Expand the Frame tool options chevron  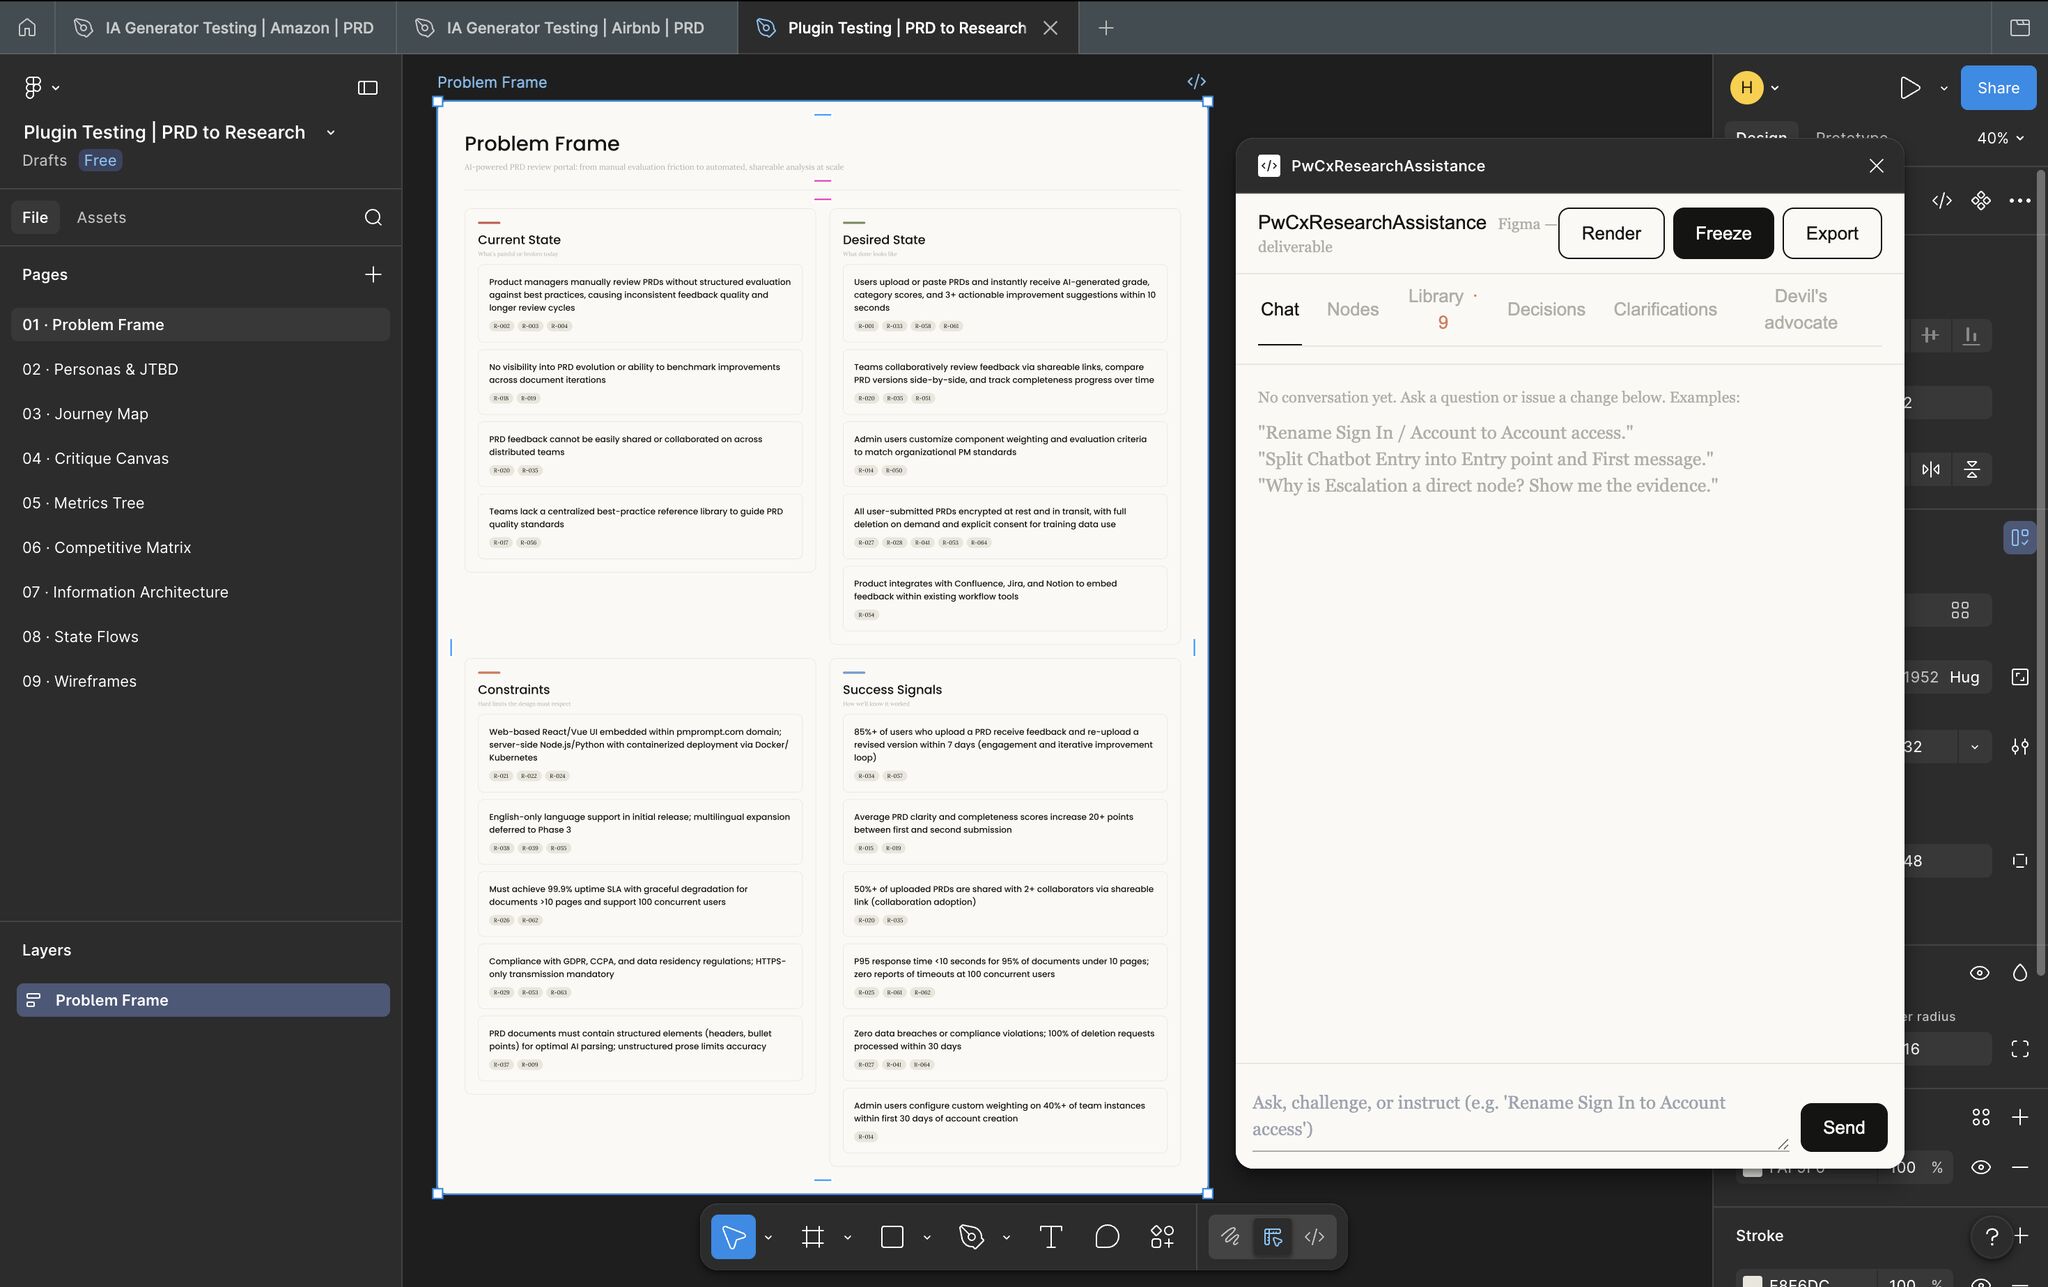[847, 1238]
